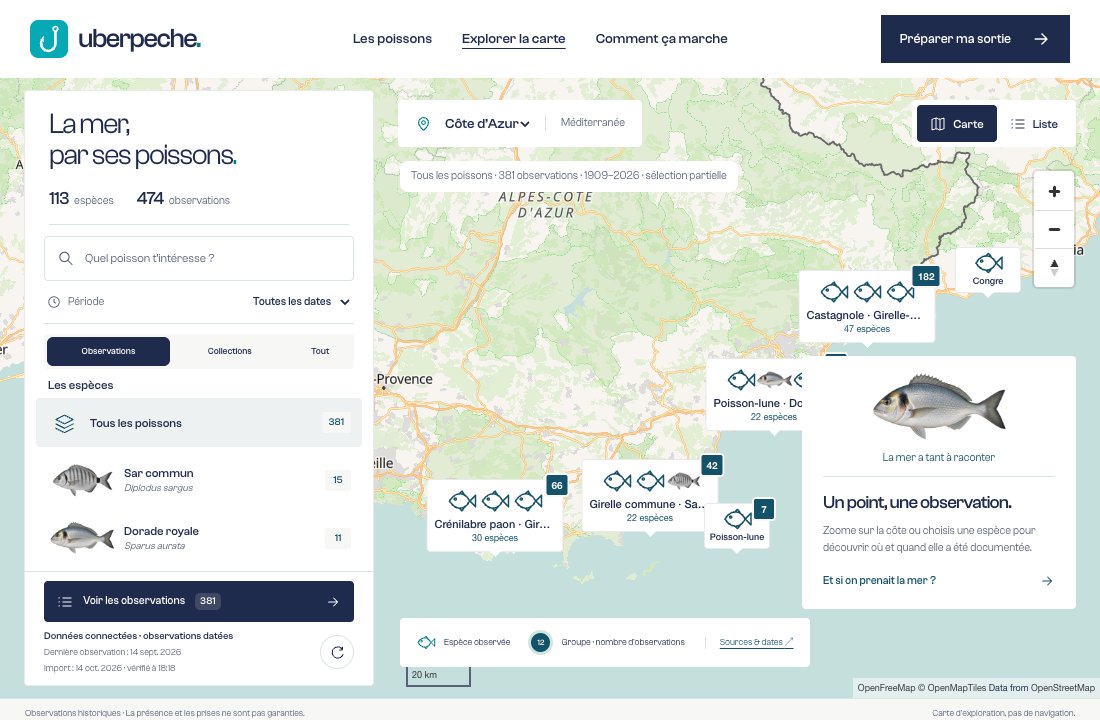Switch to Carte view
The height and width of the screenshot is (720, 1100).
click(x=956, y=124)
